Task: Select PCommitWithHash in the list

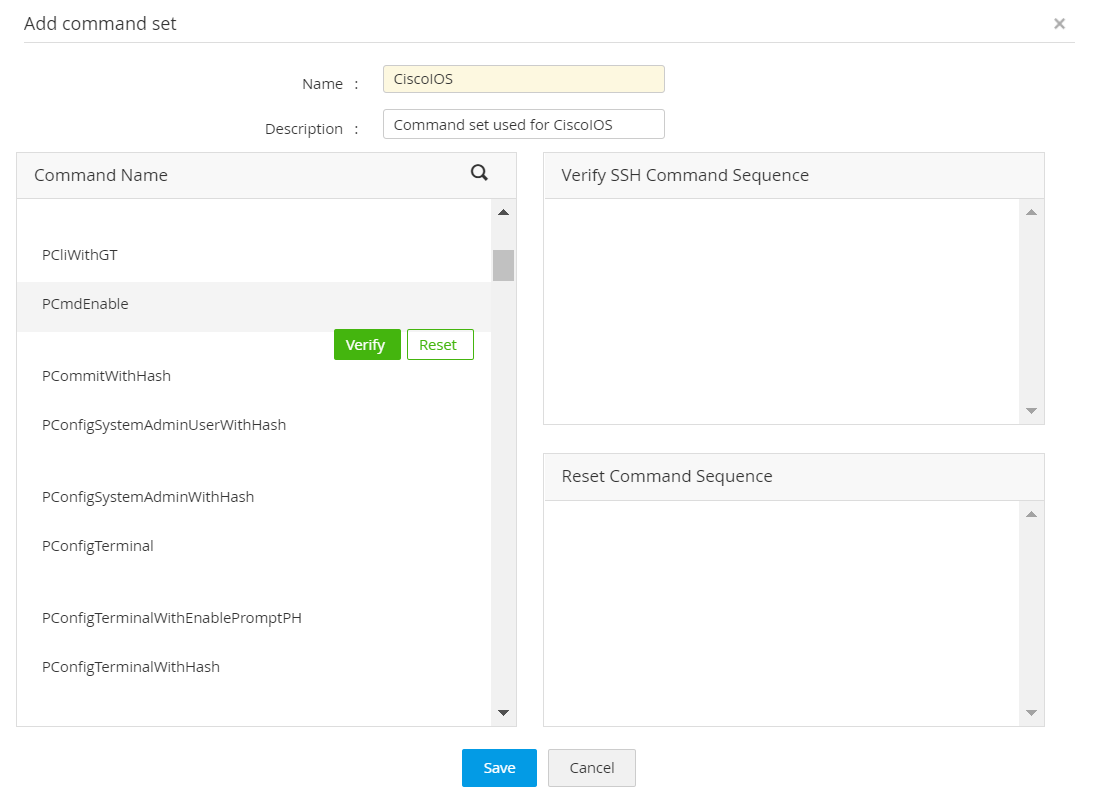Action: point(107,376)
